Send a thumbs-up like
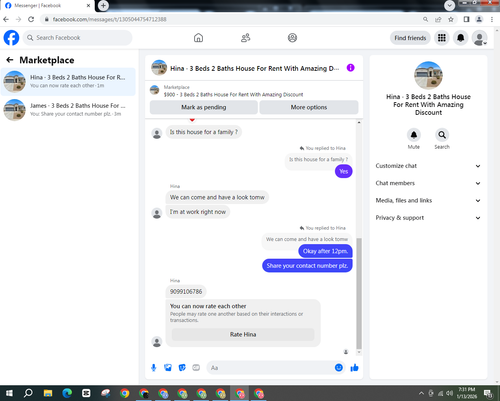The width and height of the screenshot is (500, 401). [x=354, y=367]
